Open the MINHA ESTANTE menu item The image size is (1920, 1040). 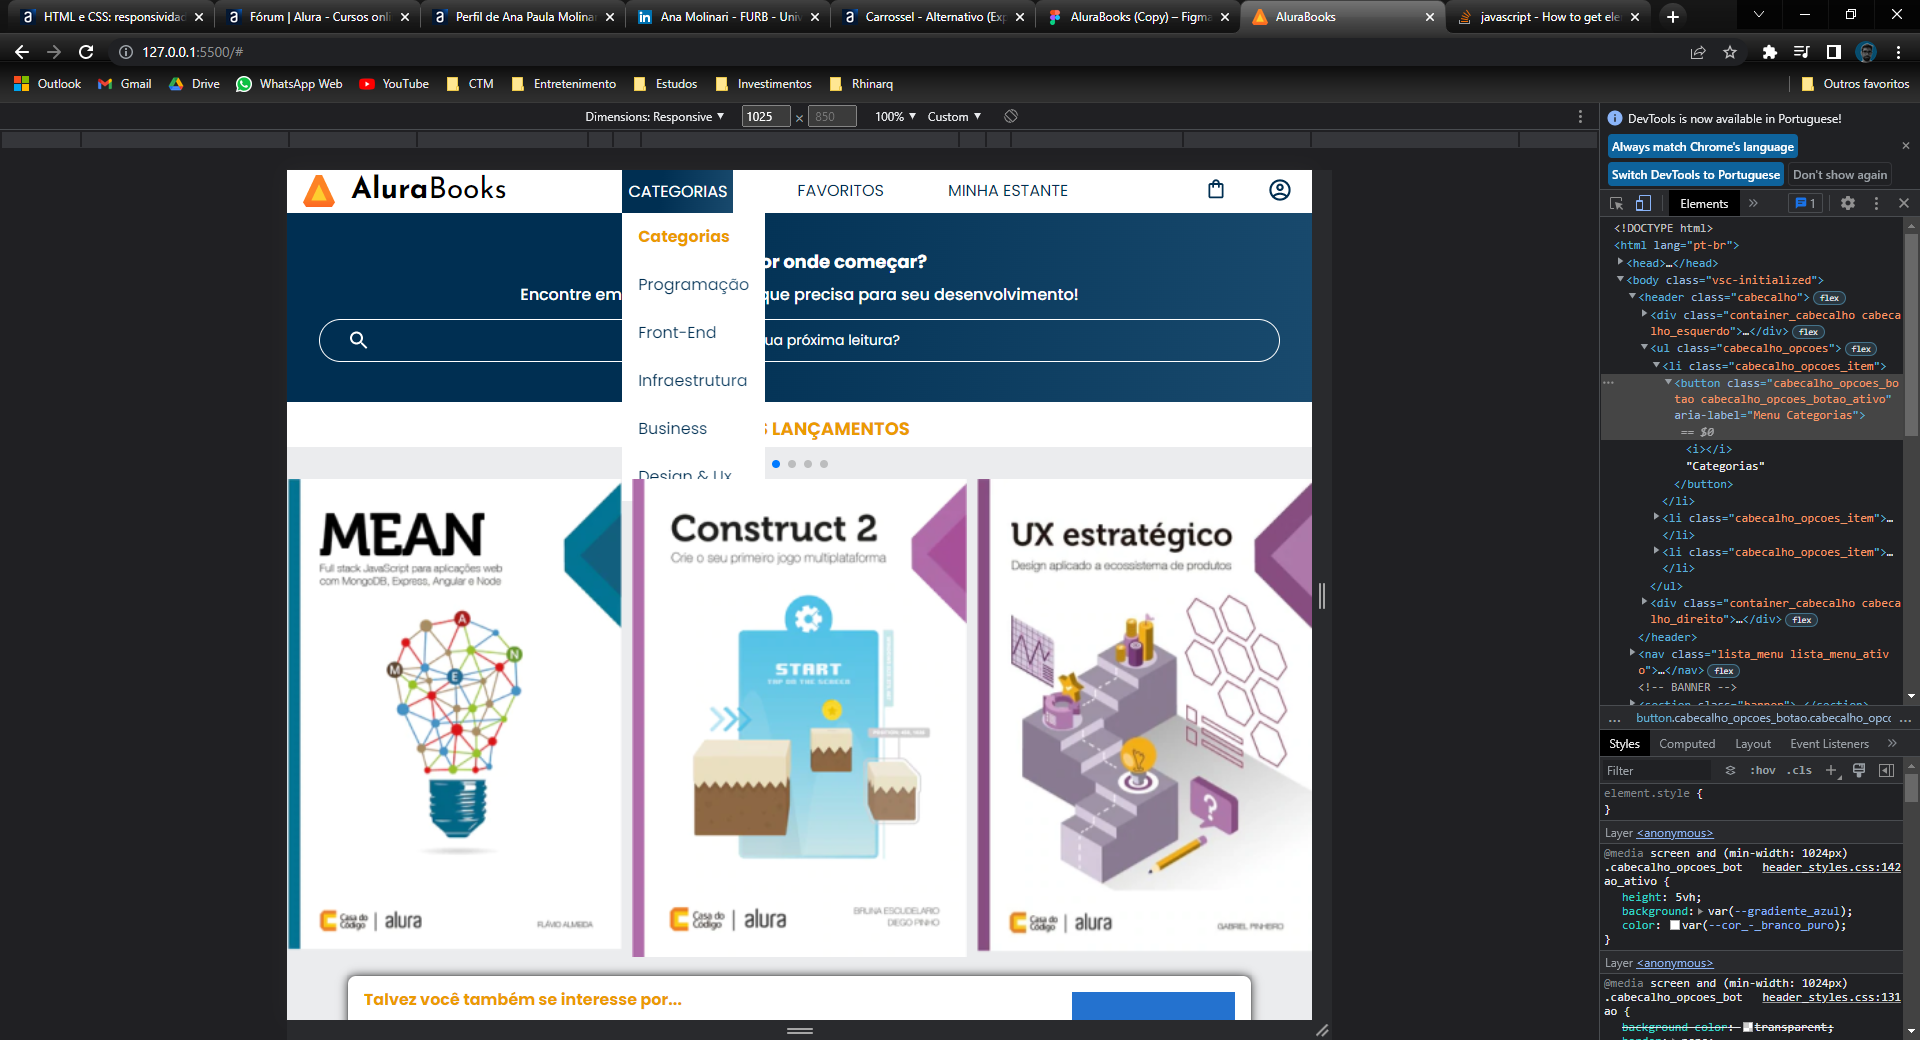point(1008,190)
